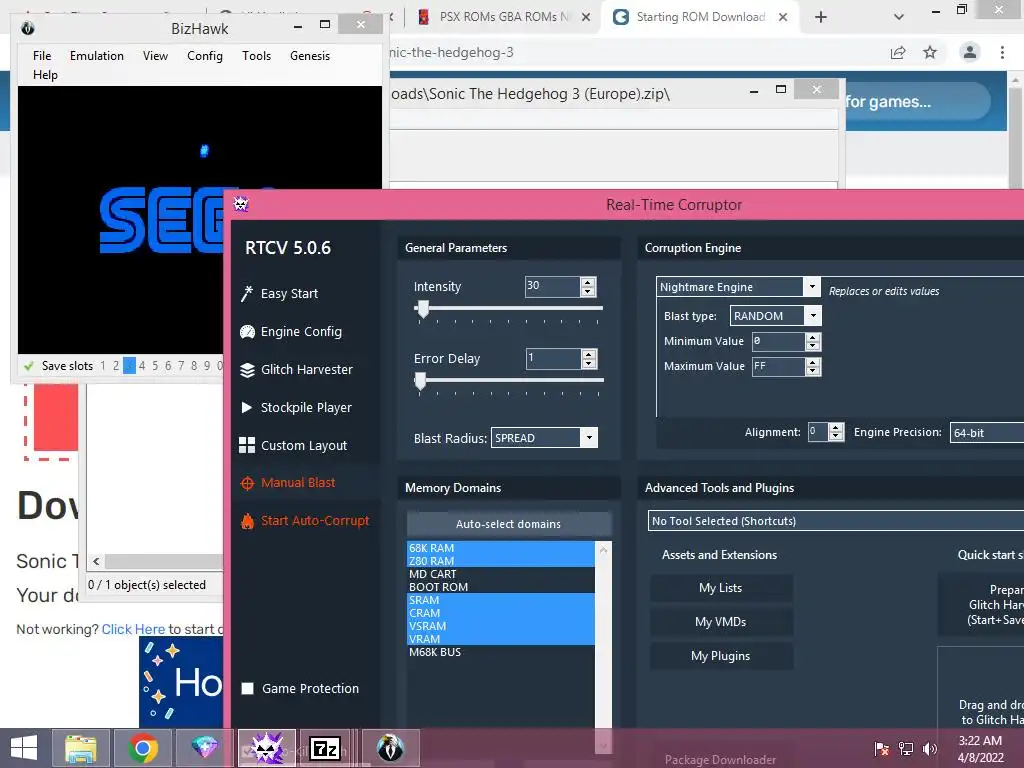Click taskbar network icon
Image resolution: width=1024 pixels, height=768 pixels.
coord(906,748)
